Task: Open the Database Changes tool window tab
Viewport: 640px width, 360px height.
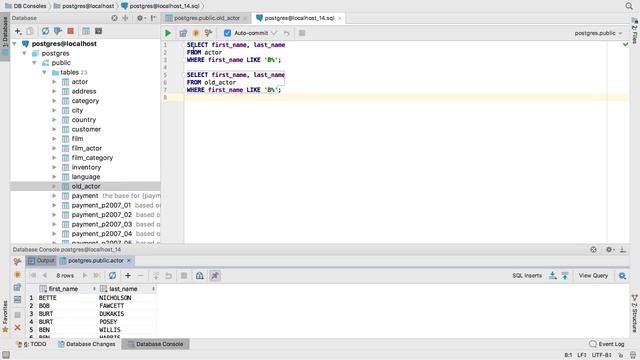Action: point(87,344)
